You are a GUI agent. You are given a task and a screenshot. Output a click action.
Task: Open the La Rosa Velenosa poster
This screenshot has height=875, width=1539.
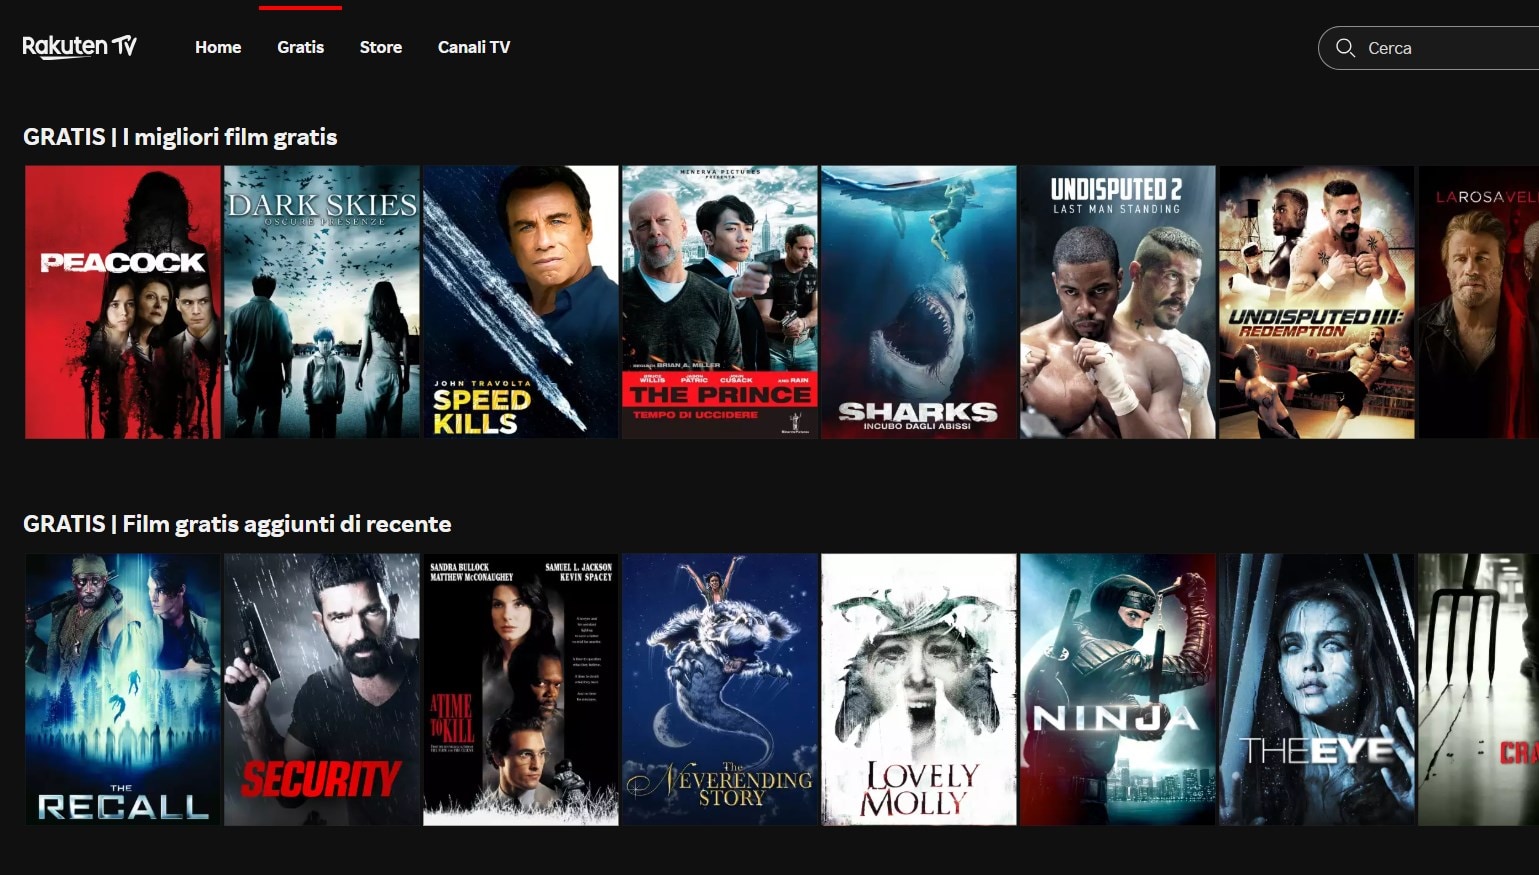click(1478, 302)
